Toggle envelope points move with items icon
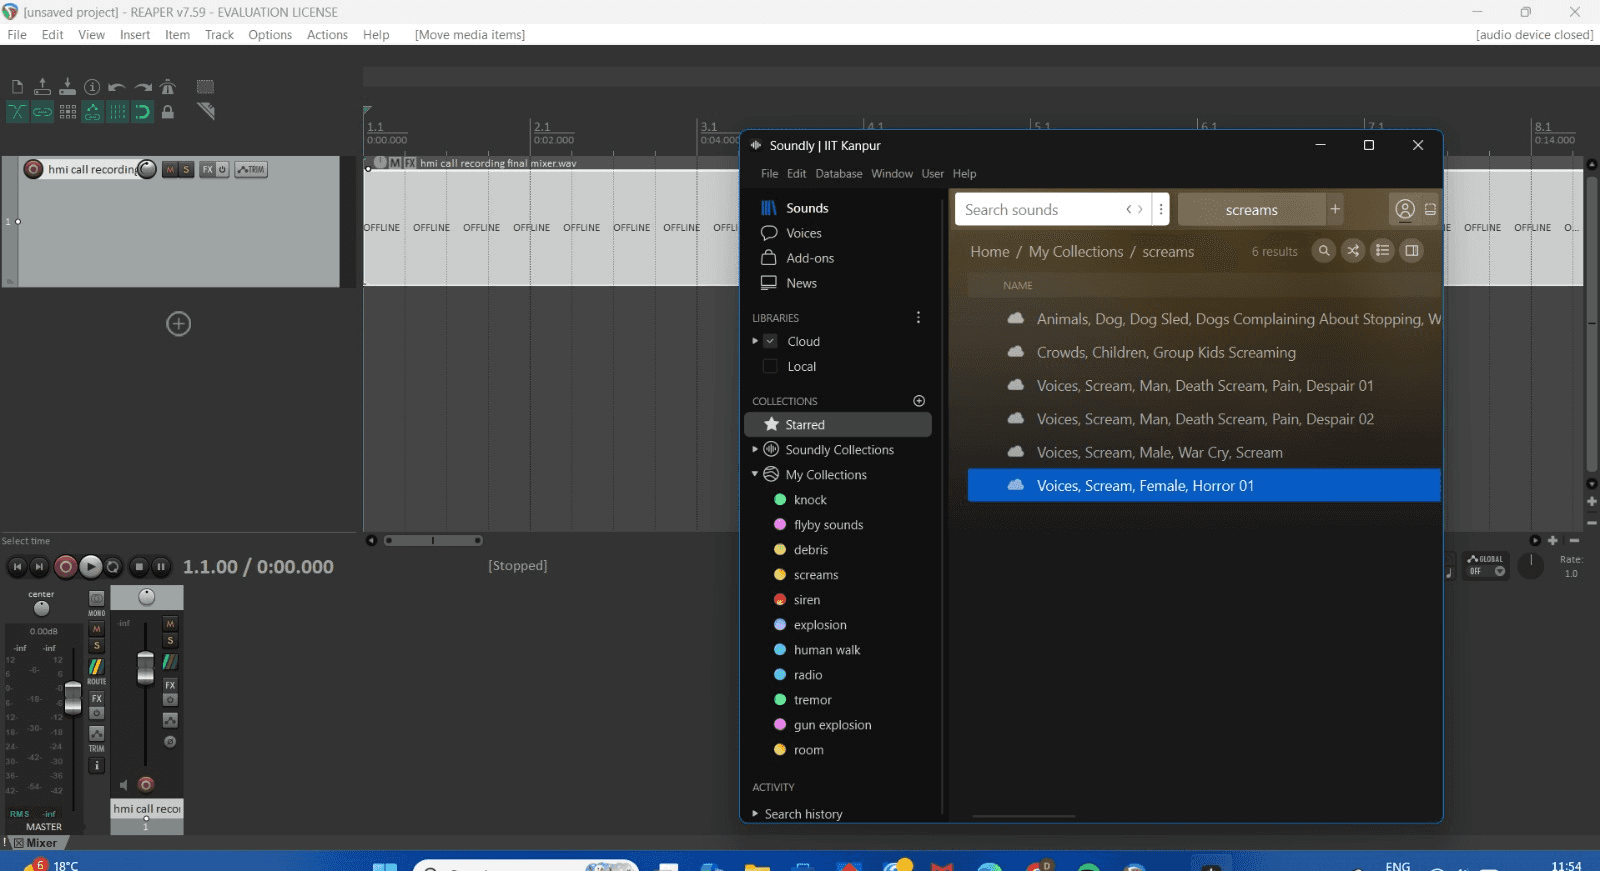The height and width of the screenshot is (871, 1600). pos(93,112)
